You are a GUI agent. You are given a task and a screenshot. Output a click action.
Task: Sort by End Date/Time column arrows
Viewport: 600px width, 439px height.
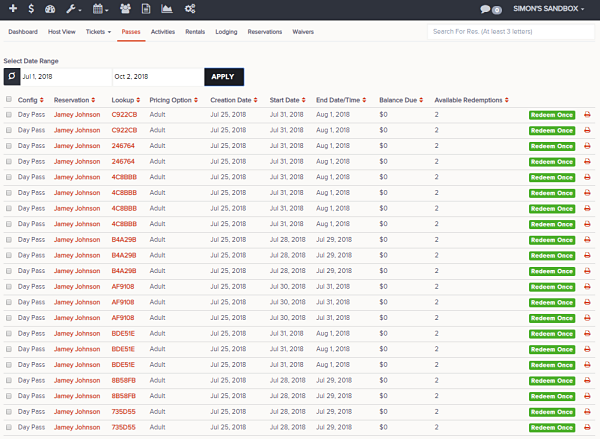364,100
